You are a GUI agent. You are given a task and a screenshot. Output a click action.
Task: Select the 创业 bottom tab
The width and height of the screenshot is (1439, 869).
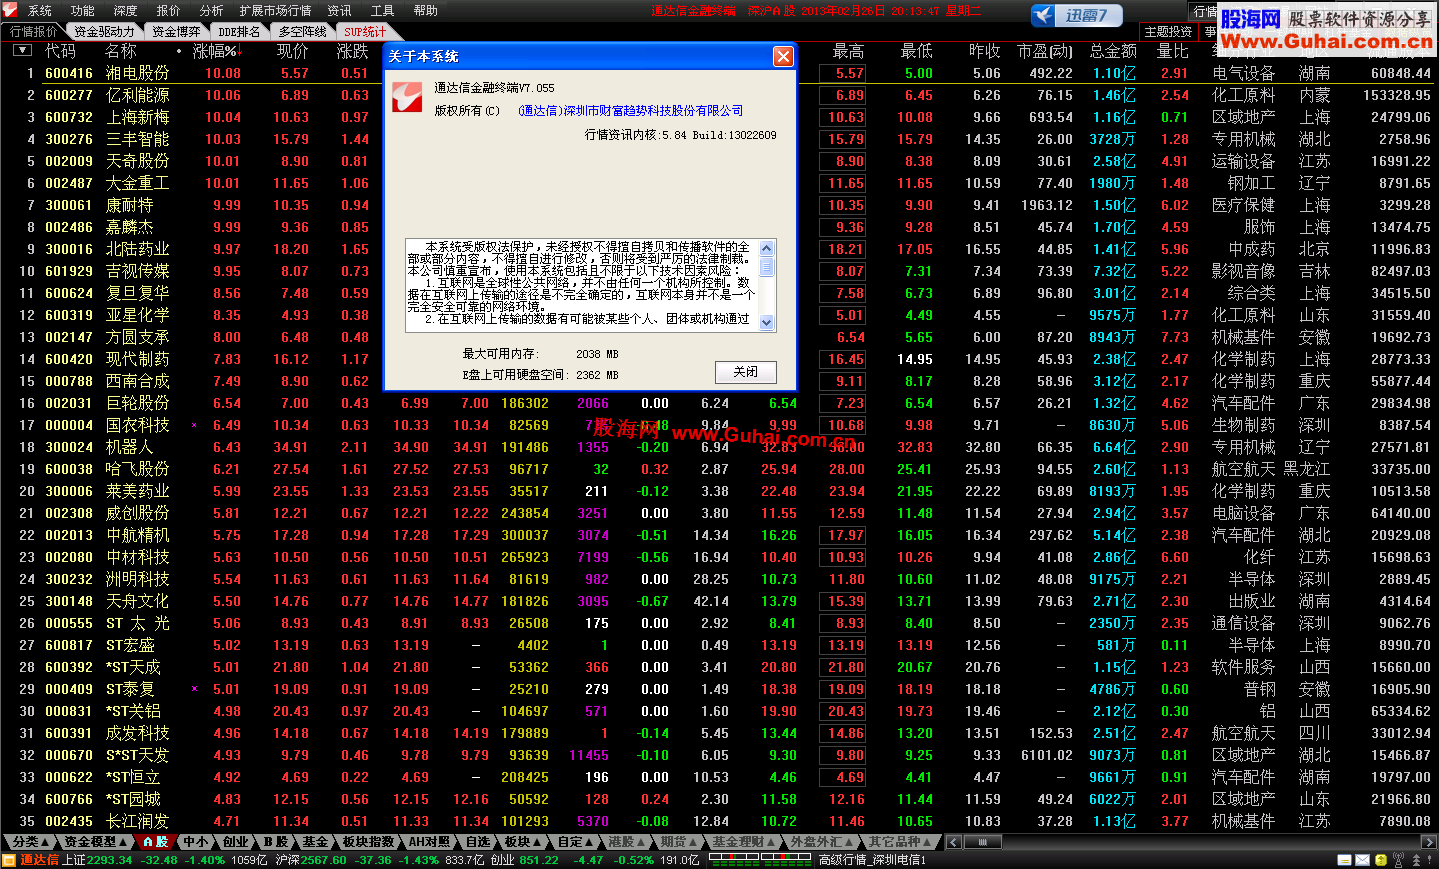236,842
